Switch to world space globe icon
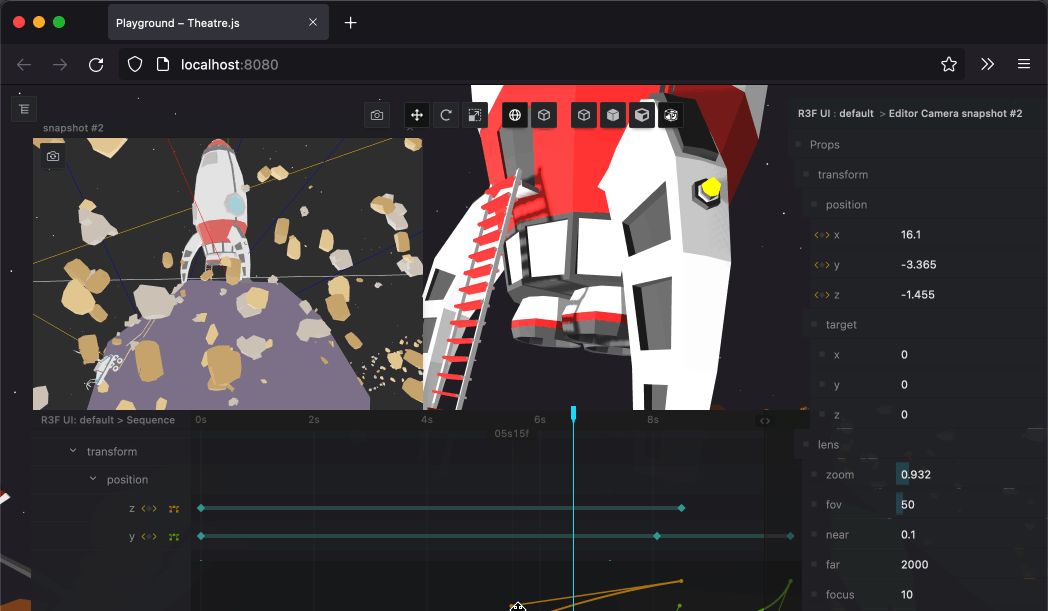1048x611 pixels. 515,116
